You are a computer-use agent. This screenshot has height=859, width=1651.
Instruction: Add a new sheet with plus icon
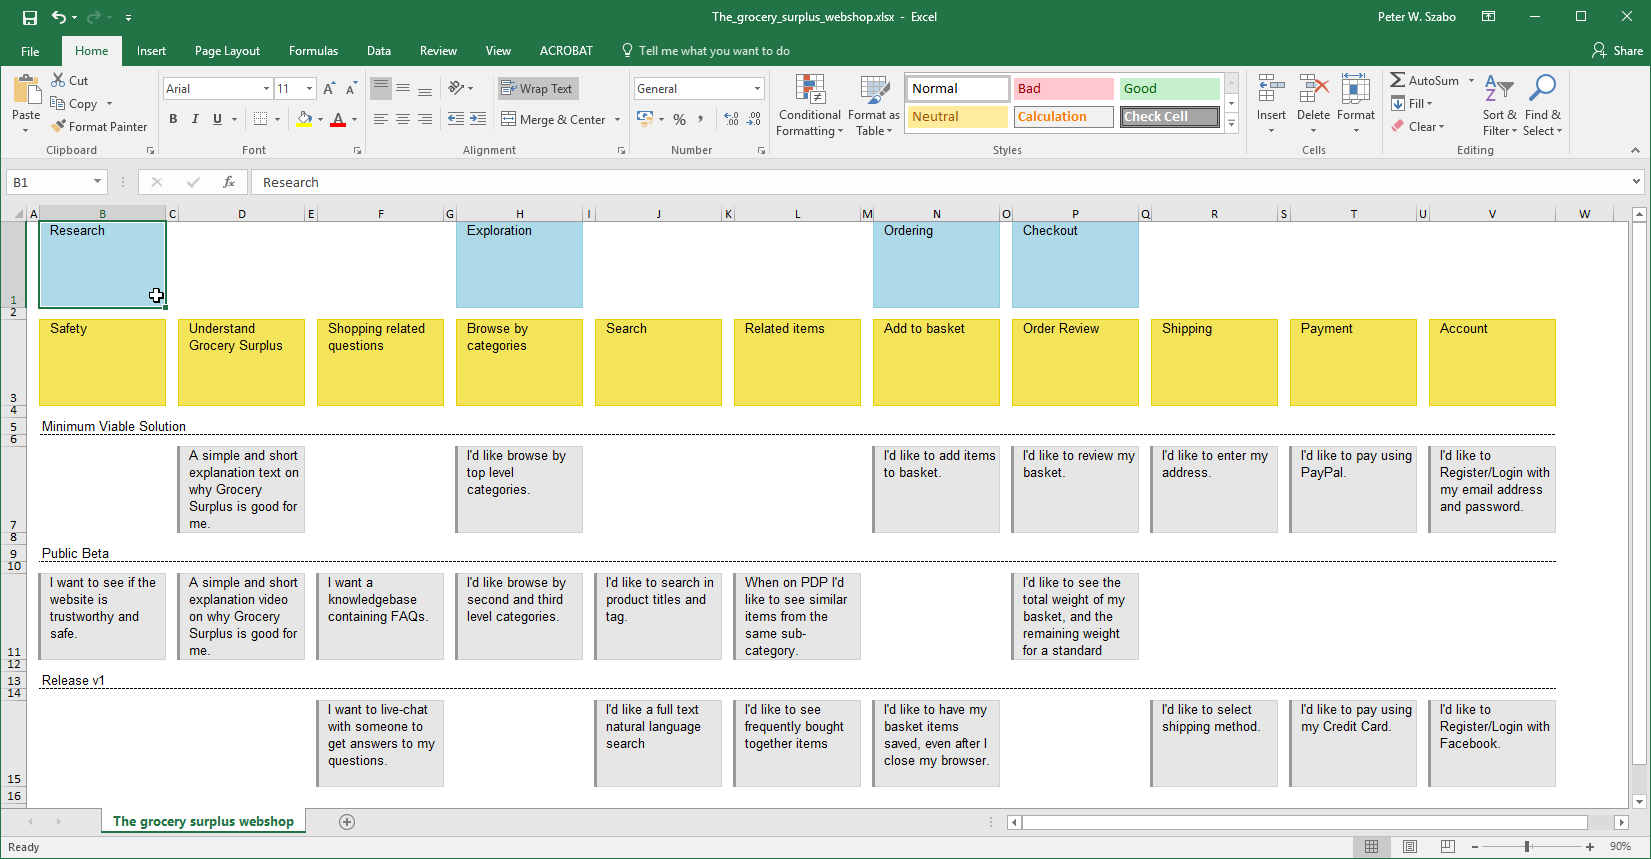pos(347,822)
